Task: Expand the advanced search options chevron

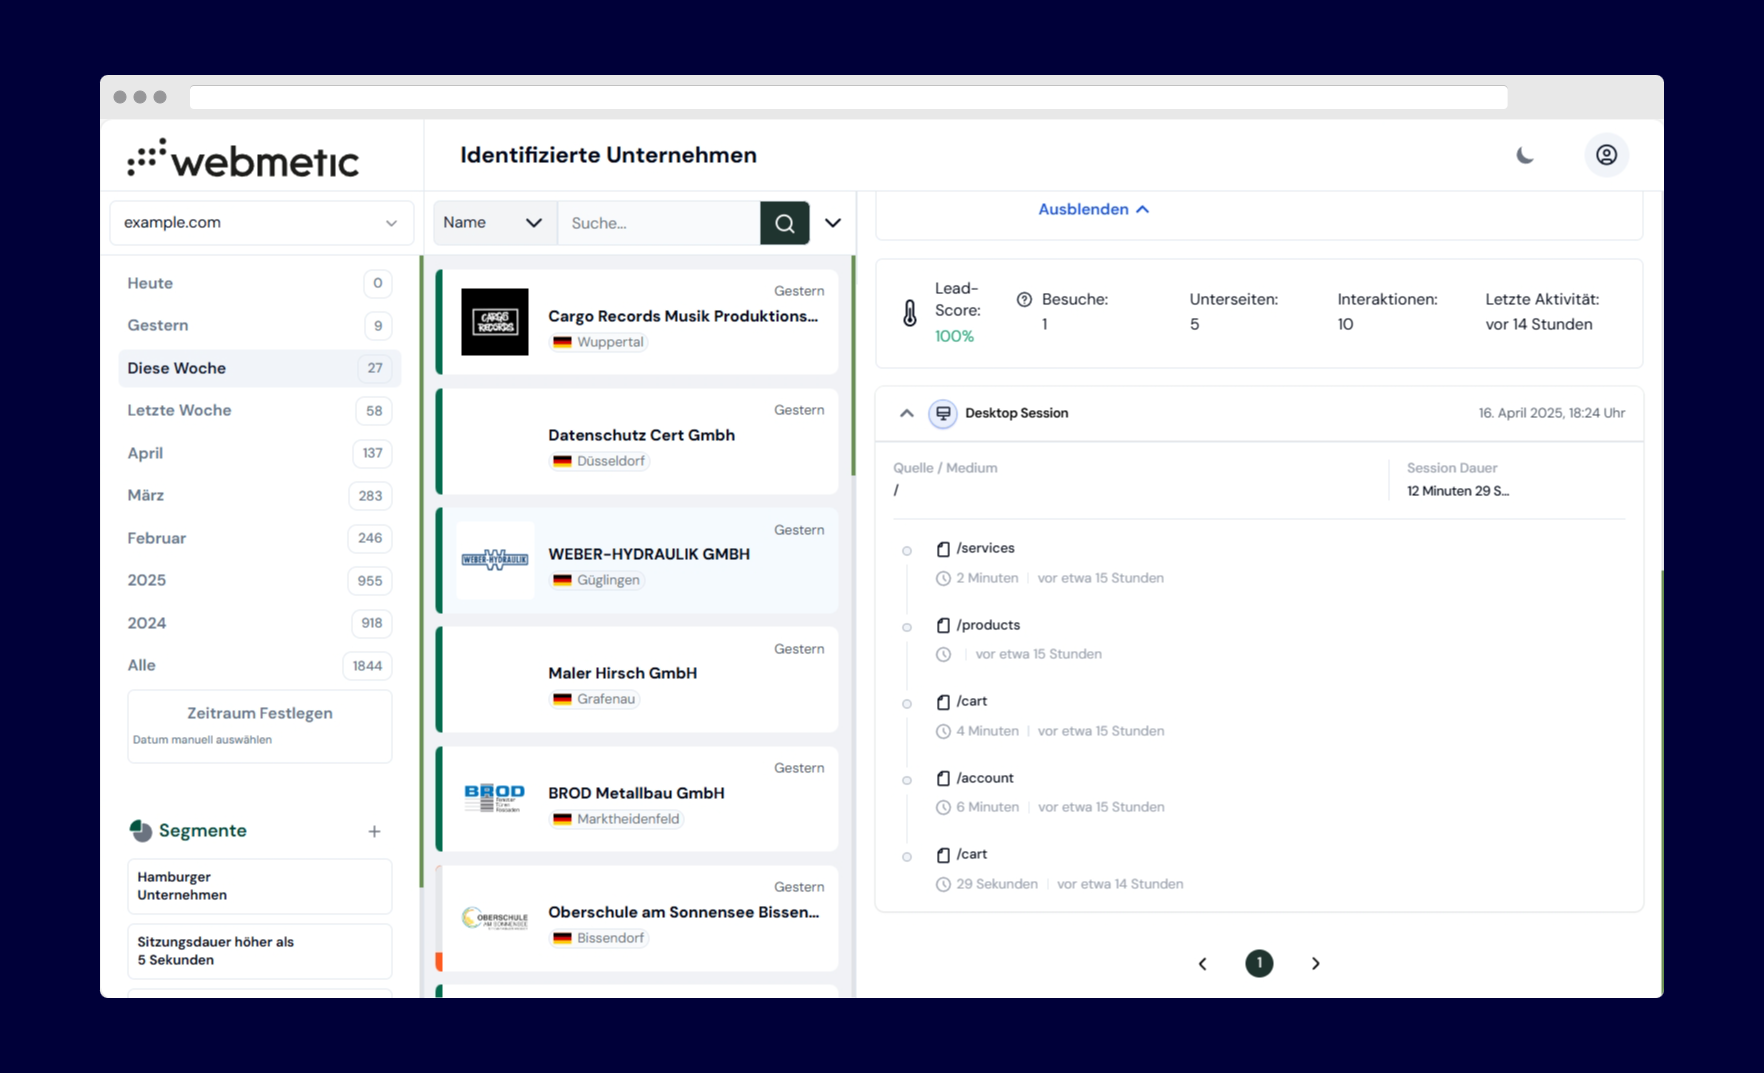Action: click(833, 223)
